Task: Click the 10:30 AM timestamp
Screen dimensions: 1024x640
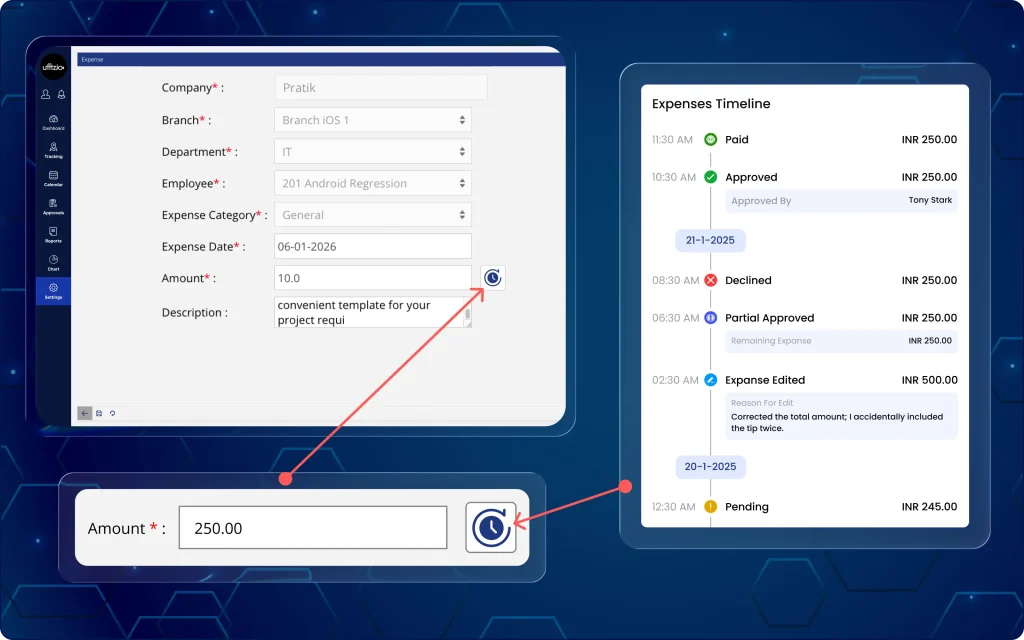Action: (673, 178)
